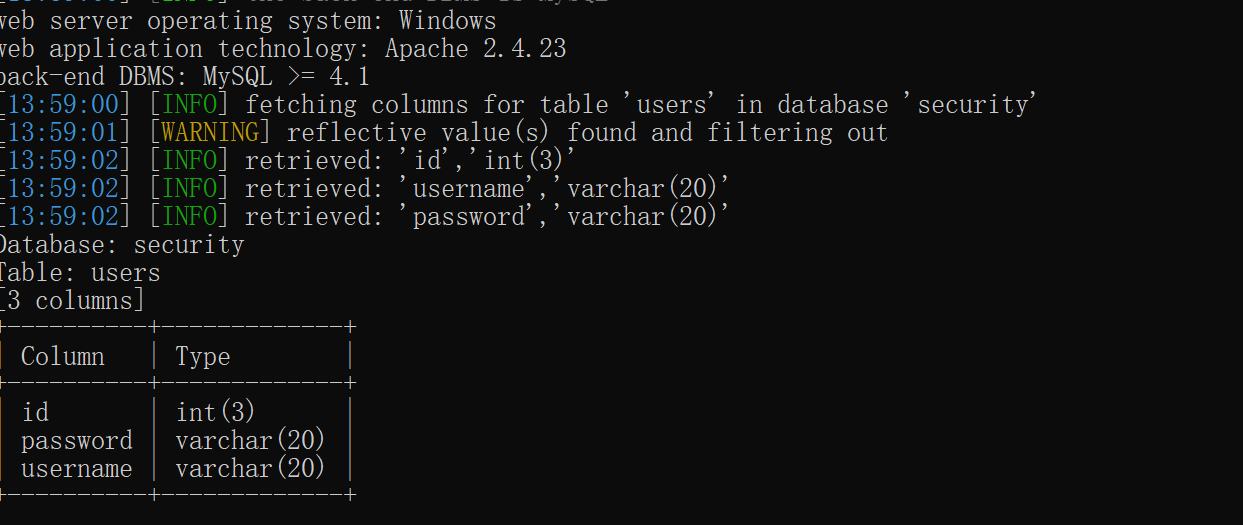
Task: Click the word Windows in the operating system line
Action: pos(447,20)
